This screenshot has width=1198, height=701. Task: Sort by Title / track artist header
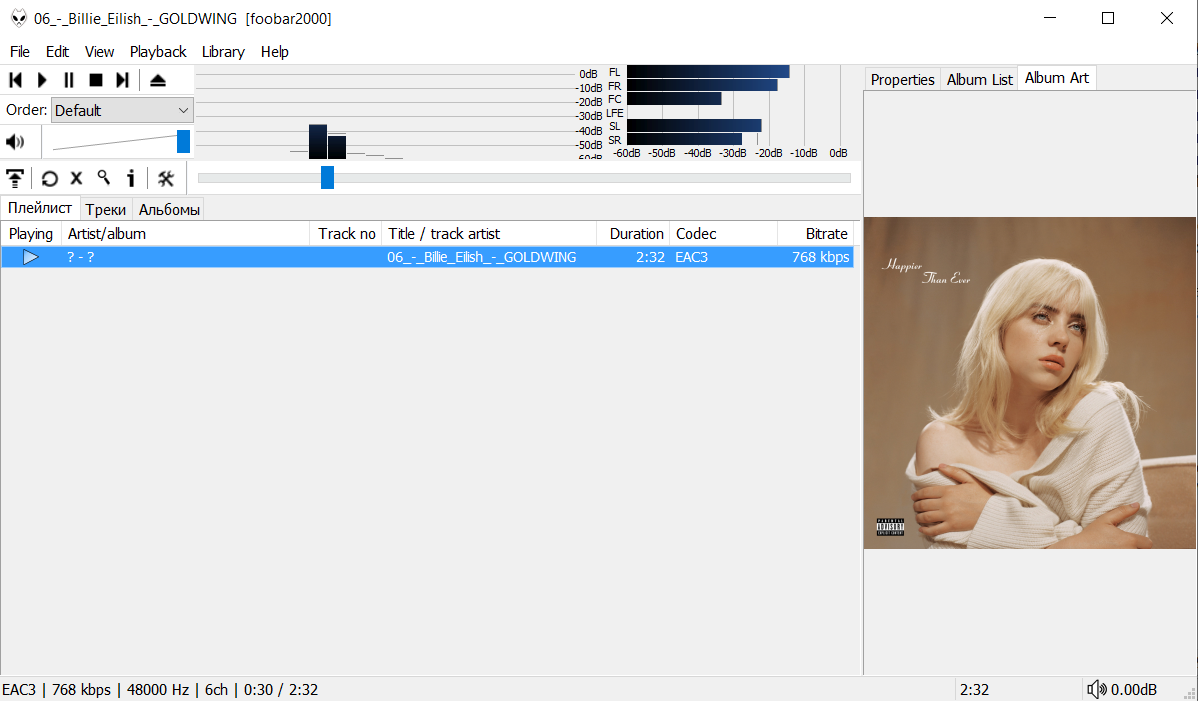point(489,234)
